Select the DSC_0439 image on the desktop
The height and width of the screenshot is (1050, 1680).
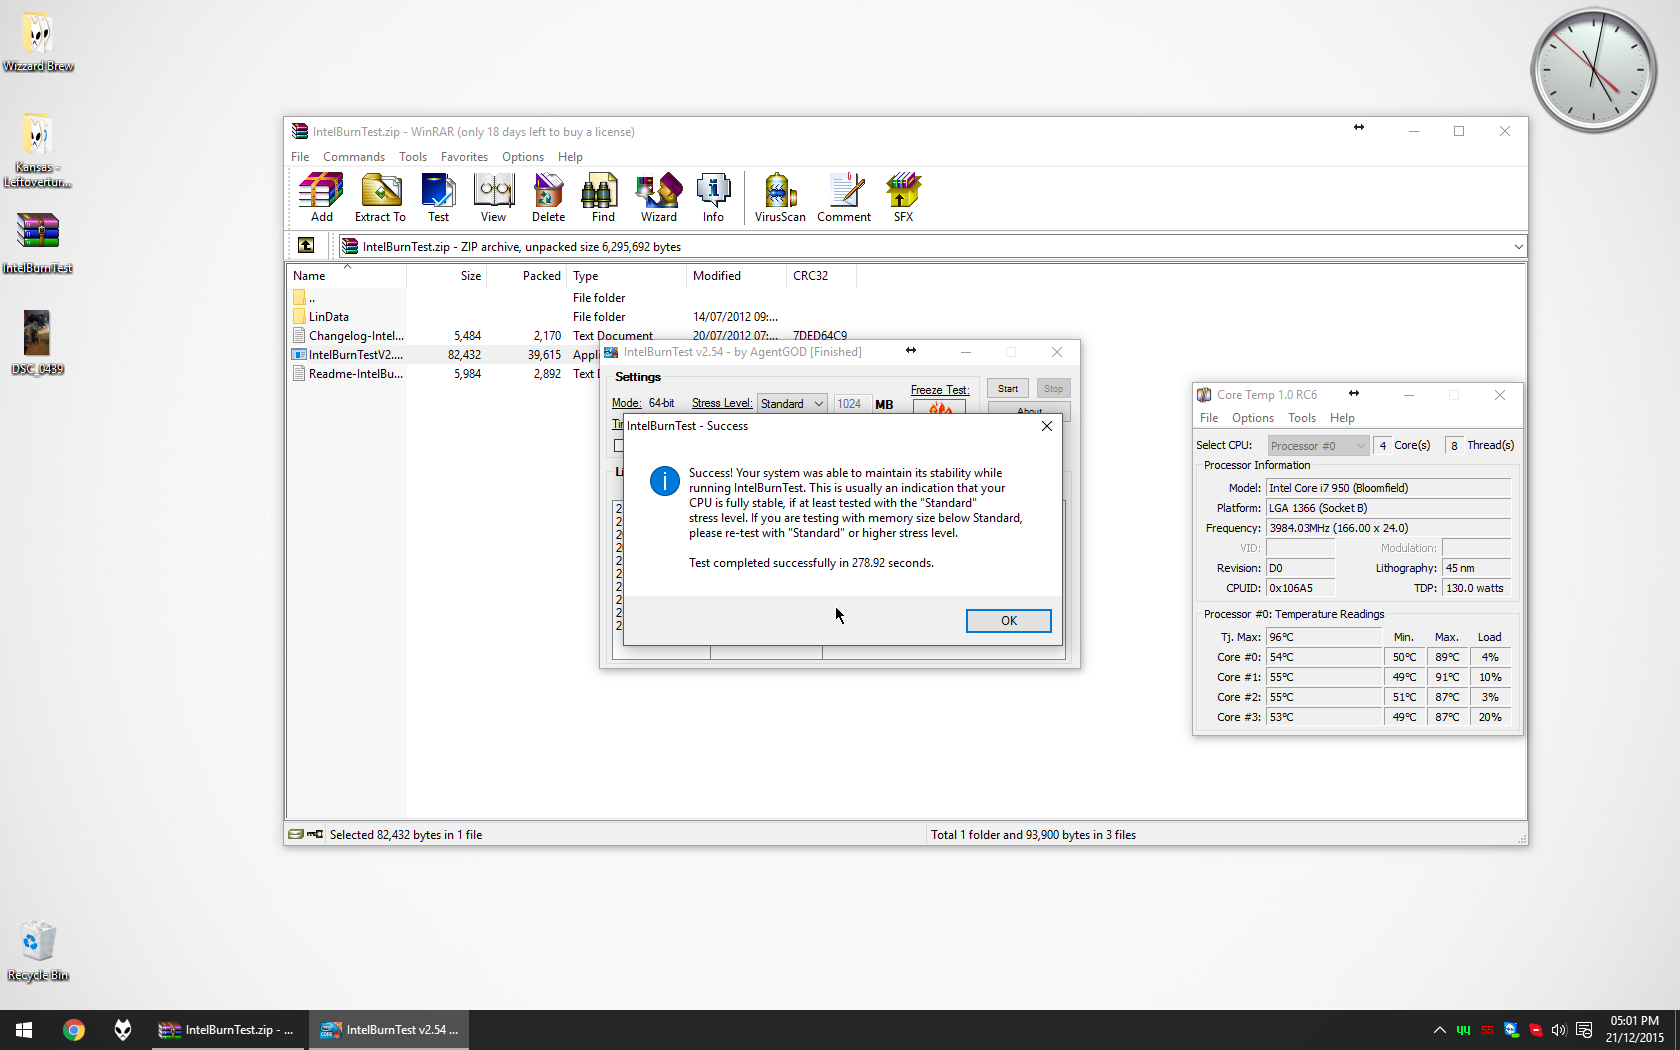click(x=38, y=343)
